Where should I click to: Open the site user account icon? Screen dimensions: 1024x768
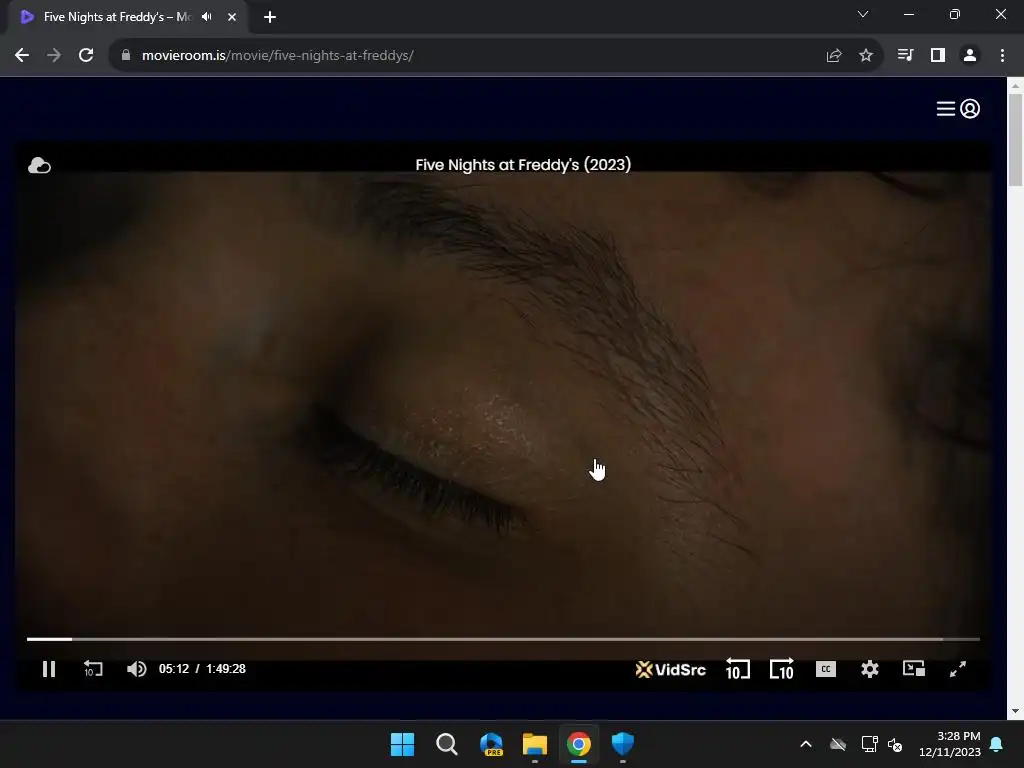970,109
